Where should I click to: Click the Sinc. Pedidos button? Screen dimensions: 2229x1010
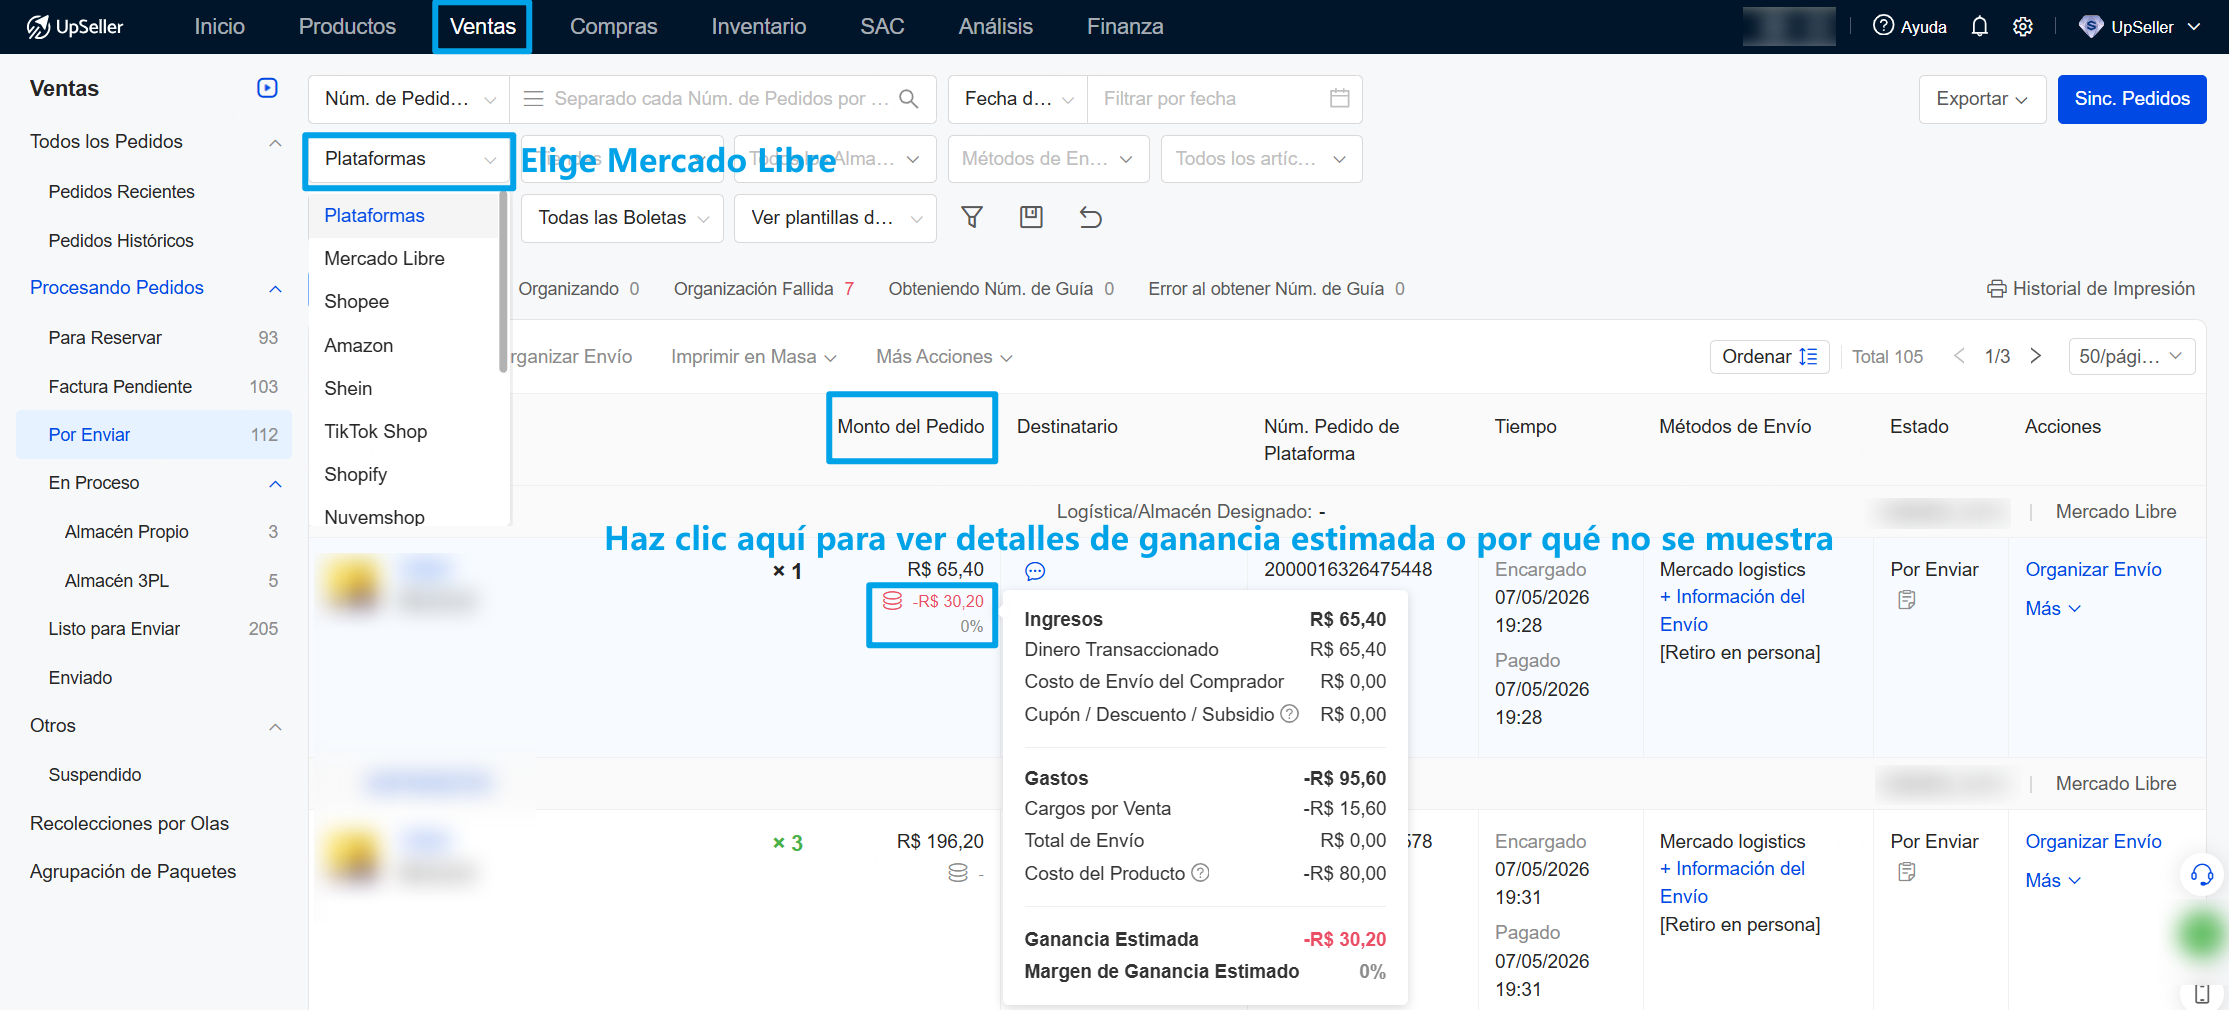point(2132,99)
